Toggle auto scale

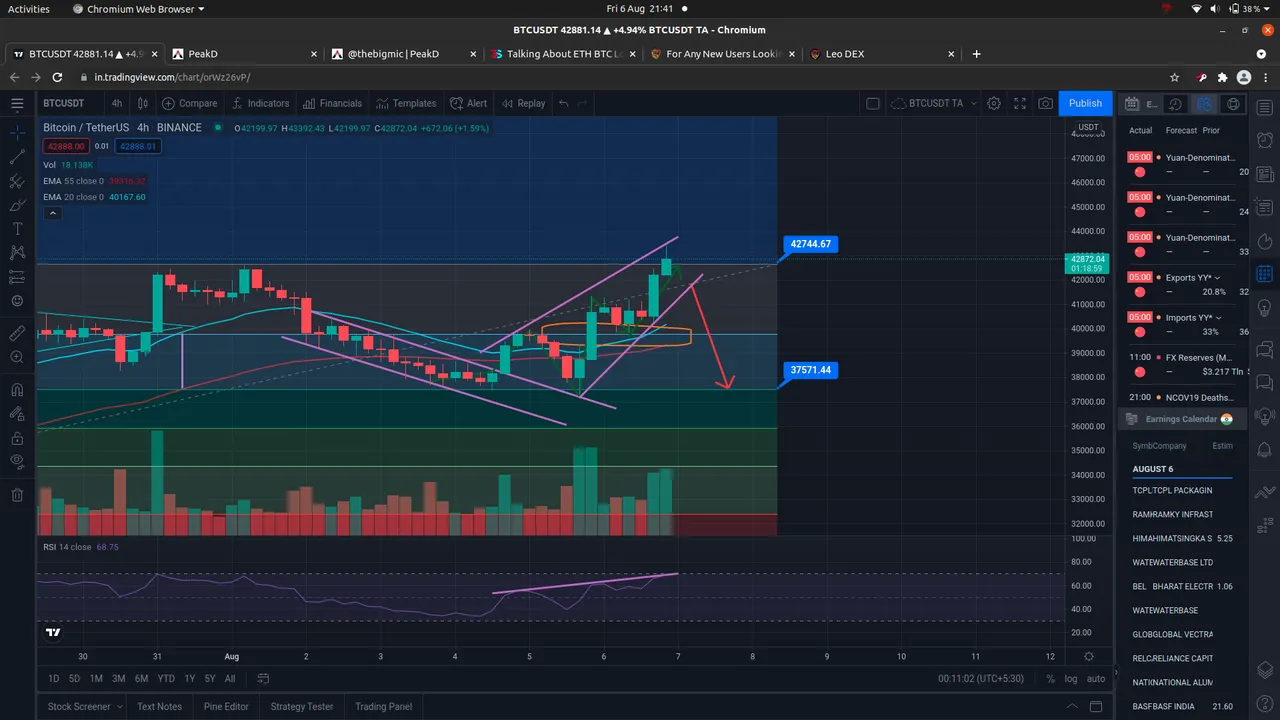click(x=1096, y=679)
